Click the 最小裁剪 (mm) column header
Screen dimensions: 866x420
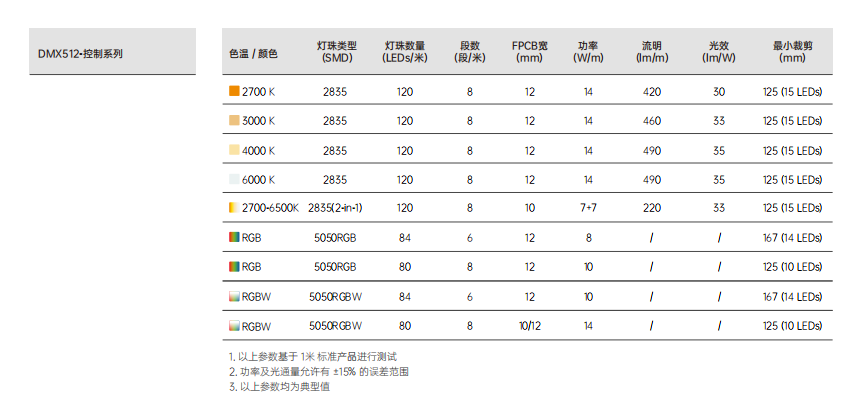[793, 51]
